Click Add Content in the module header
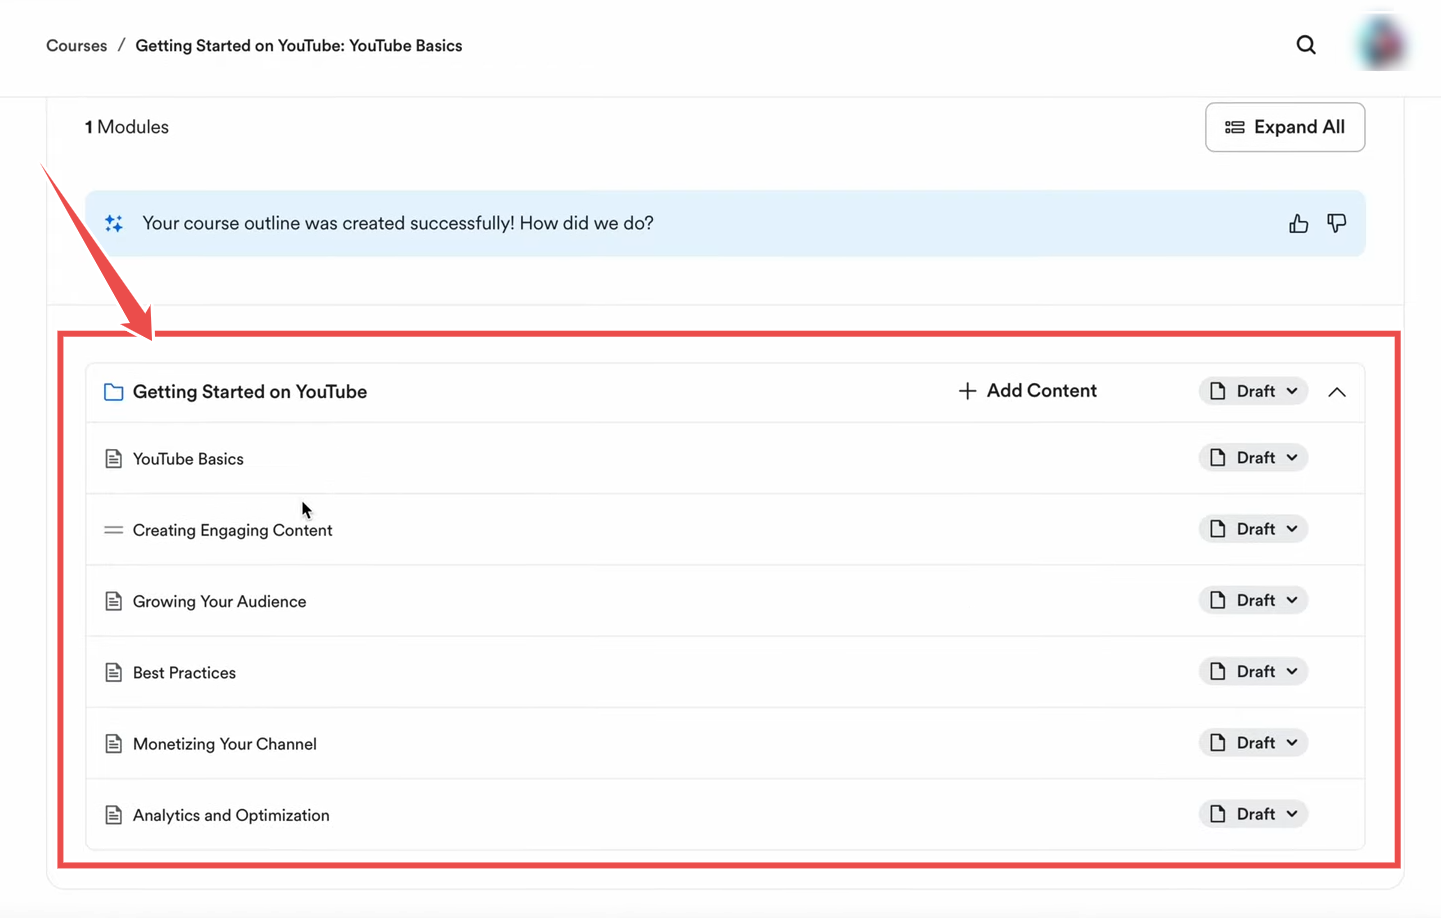The image size is (1441, 918). pyautogui.click(x=1027, y=391)
